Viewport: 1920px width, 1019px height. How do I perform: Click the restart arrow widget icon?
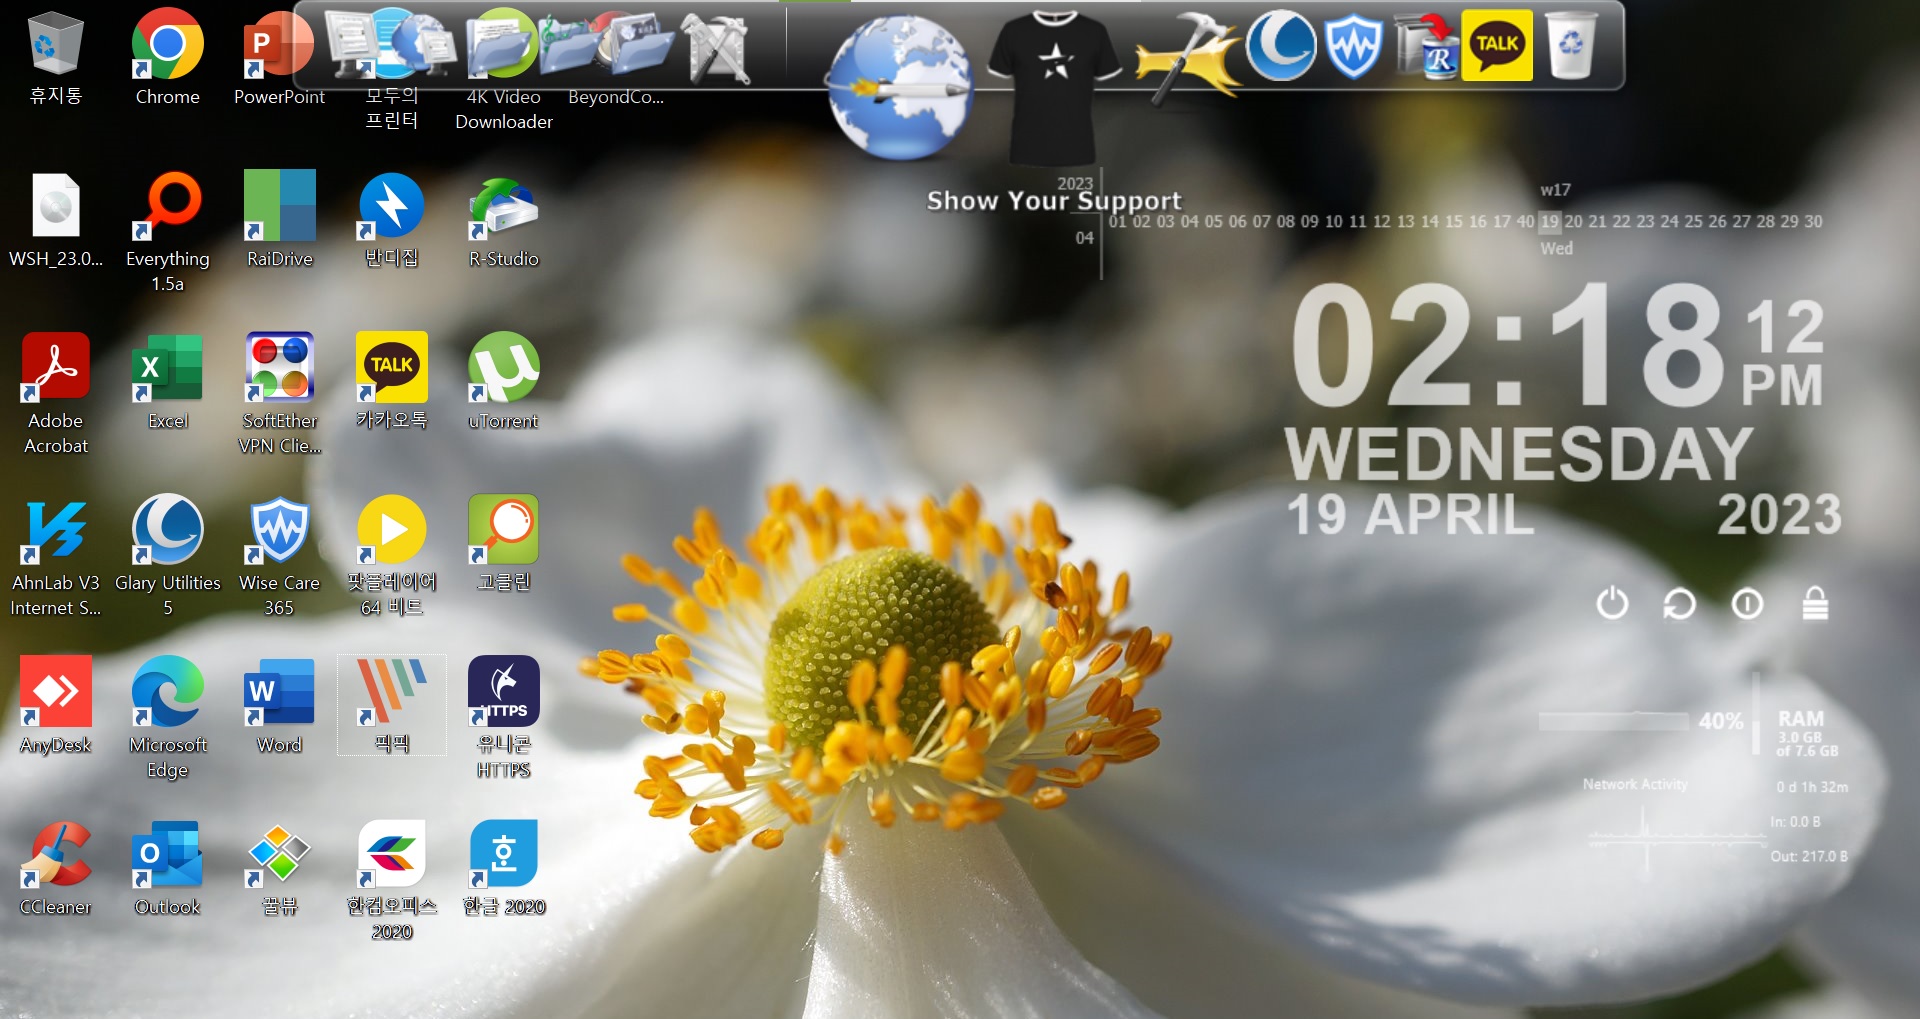pos(1679,604)
